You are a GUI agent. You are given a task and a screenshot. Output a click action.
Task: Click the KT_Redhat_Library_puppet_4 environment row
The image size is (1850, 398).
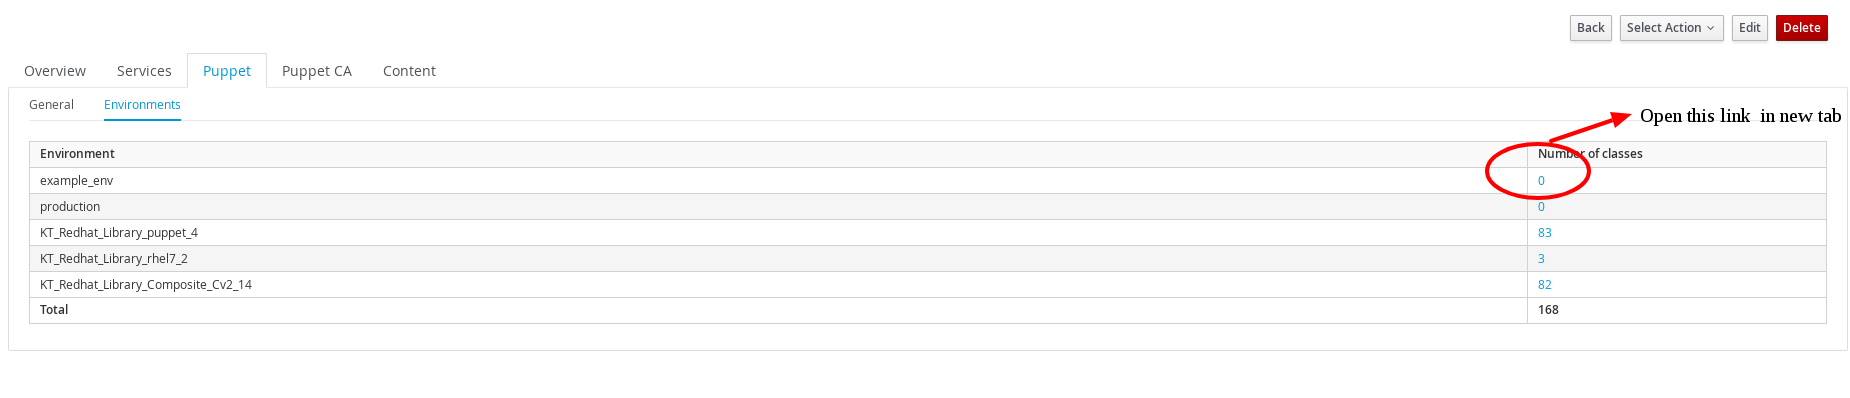[x=928, y=233]
